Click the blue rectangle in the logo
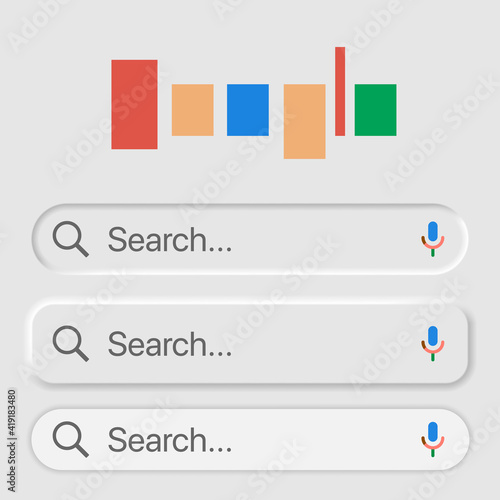This screenshot has width=500, height=500. pyautogui.click(x=248, y=110)
